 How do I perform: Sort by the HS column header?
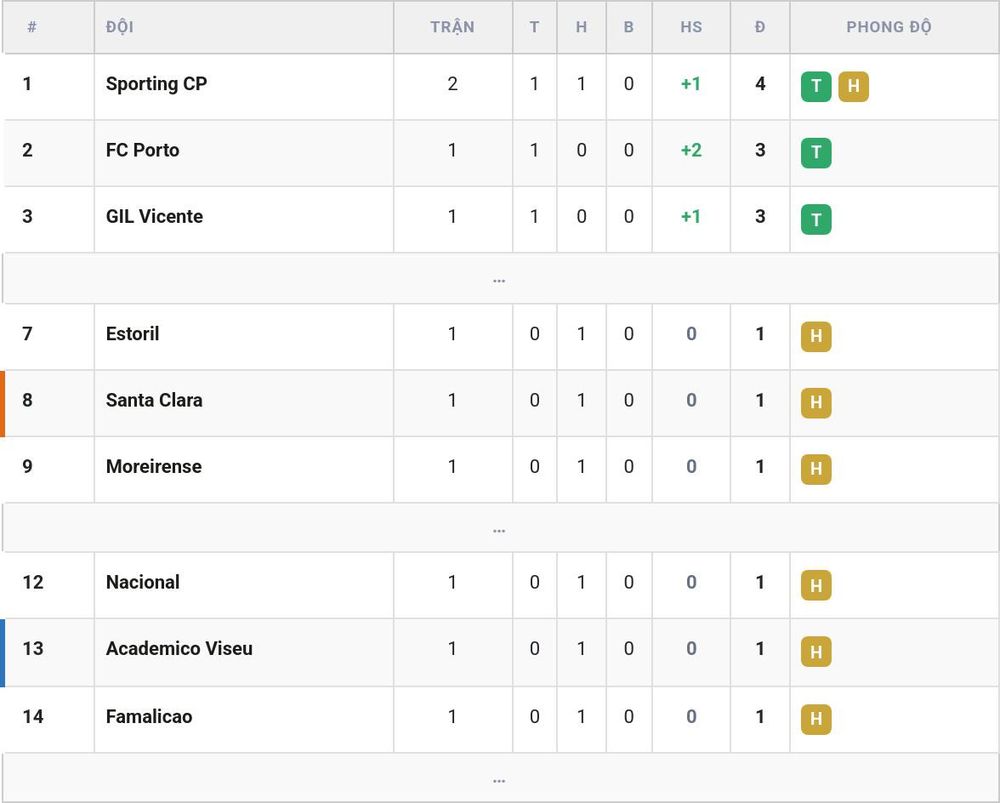click(x=691, y=27)
